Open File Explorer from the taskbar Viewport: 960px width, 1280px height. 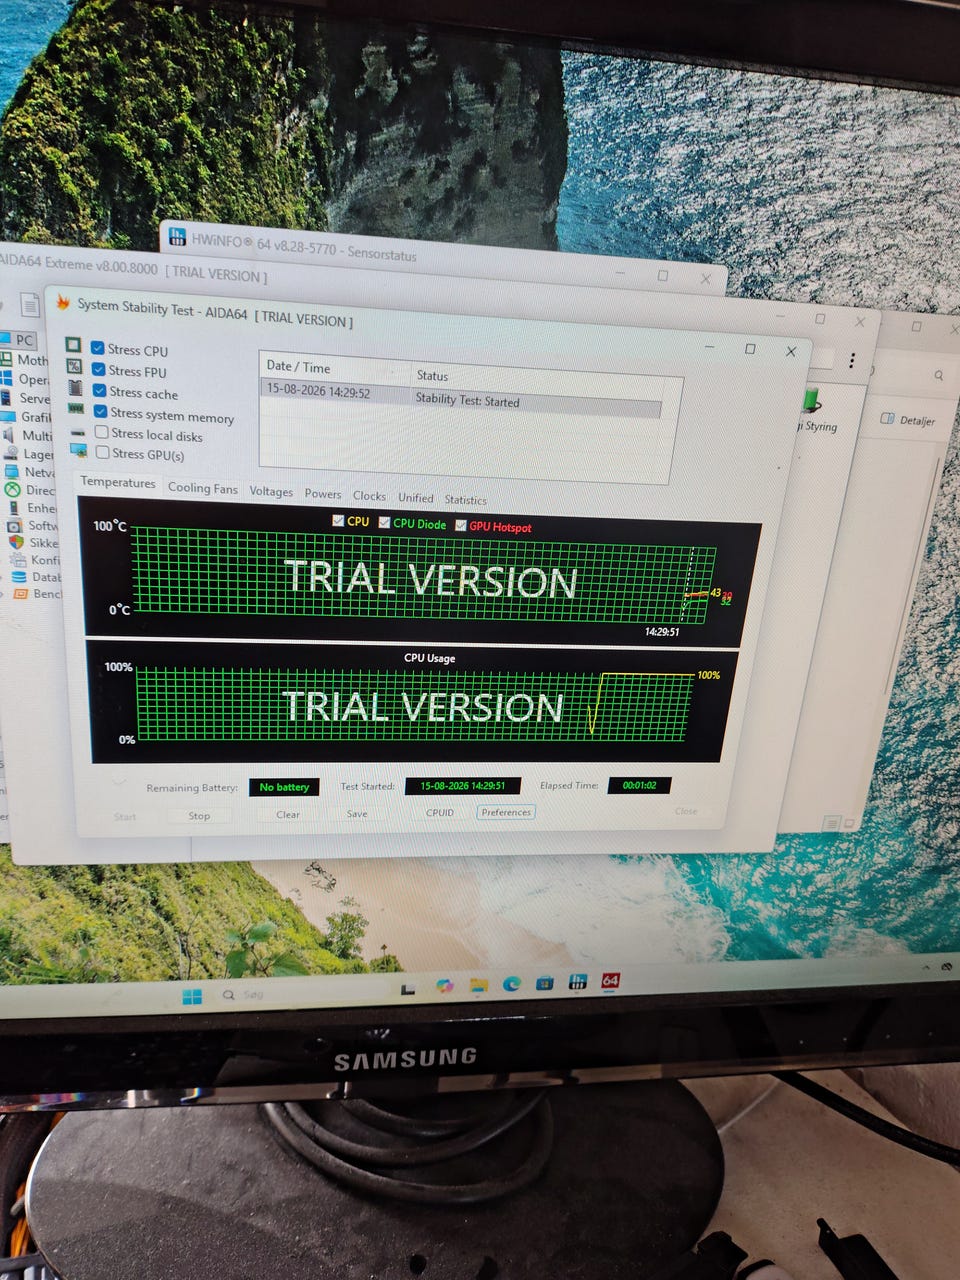[x=478, y=986]
